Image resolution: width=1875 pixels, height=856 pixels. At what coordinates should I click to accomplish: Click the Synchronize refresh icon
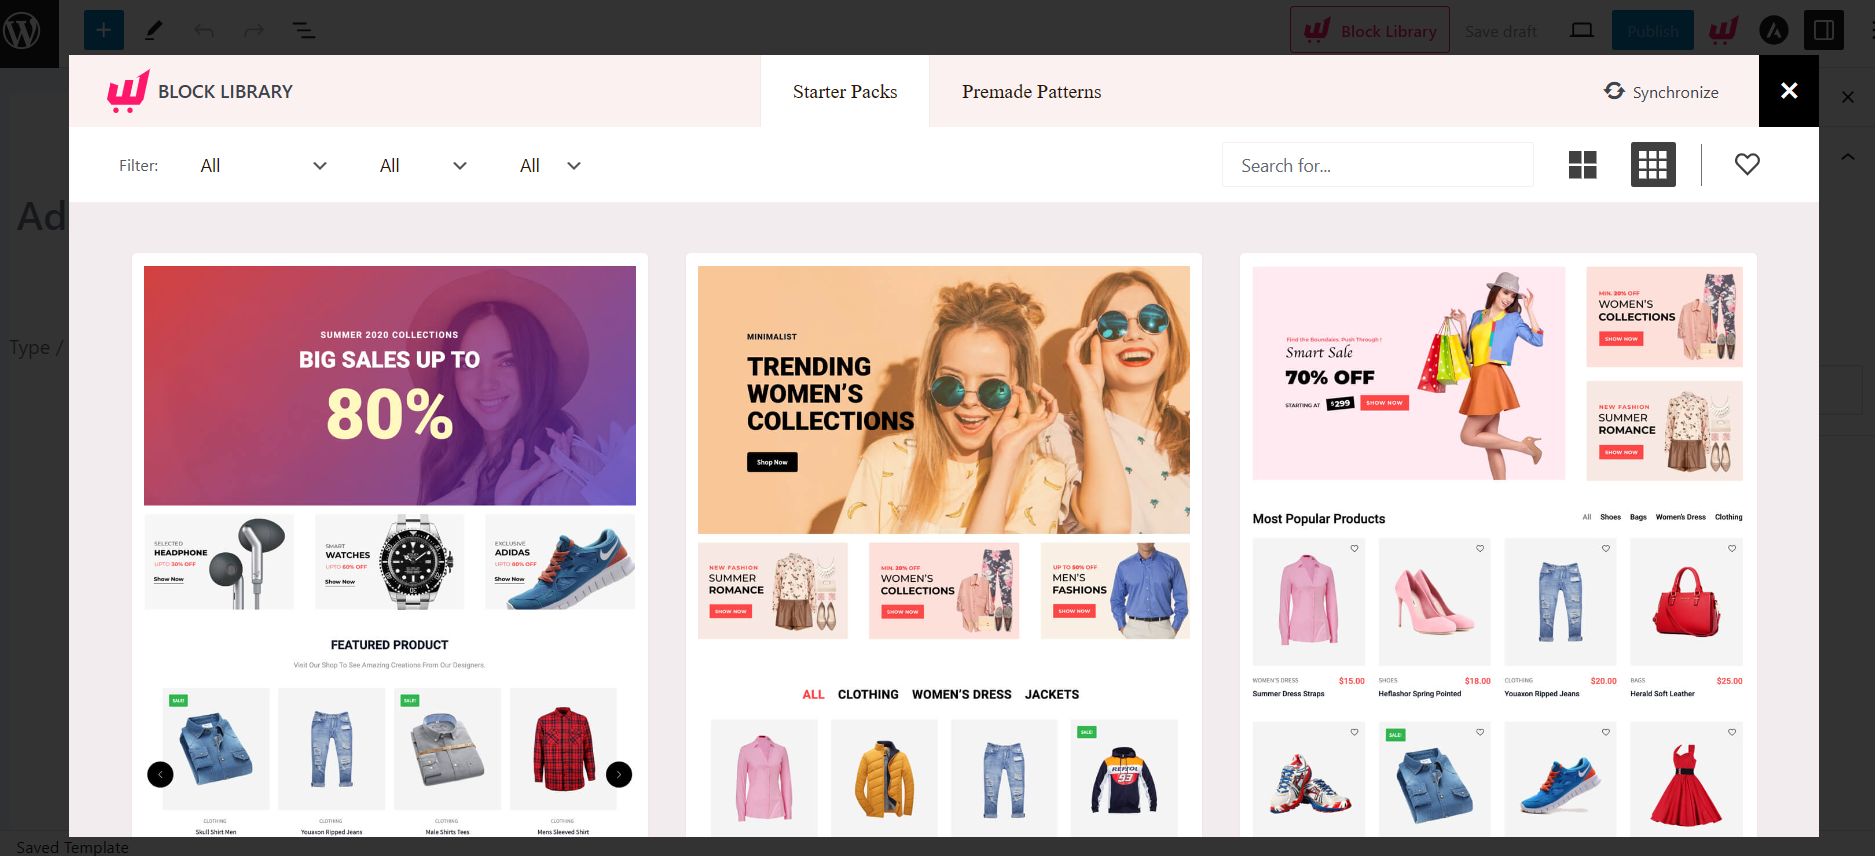click(x=1614, y=91)
